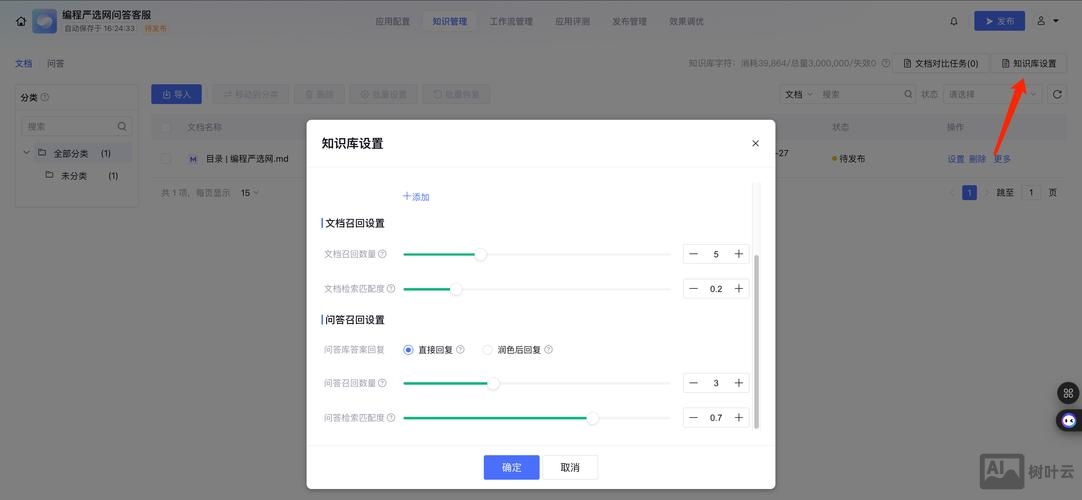Switch to 发布管理 tab
The height and width of the screenshot is (500, 1082).
[x=629, y=21]
